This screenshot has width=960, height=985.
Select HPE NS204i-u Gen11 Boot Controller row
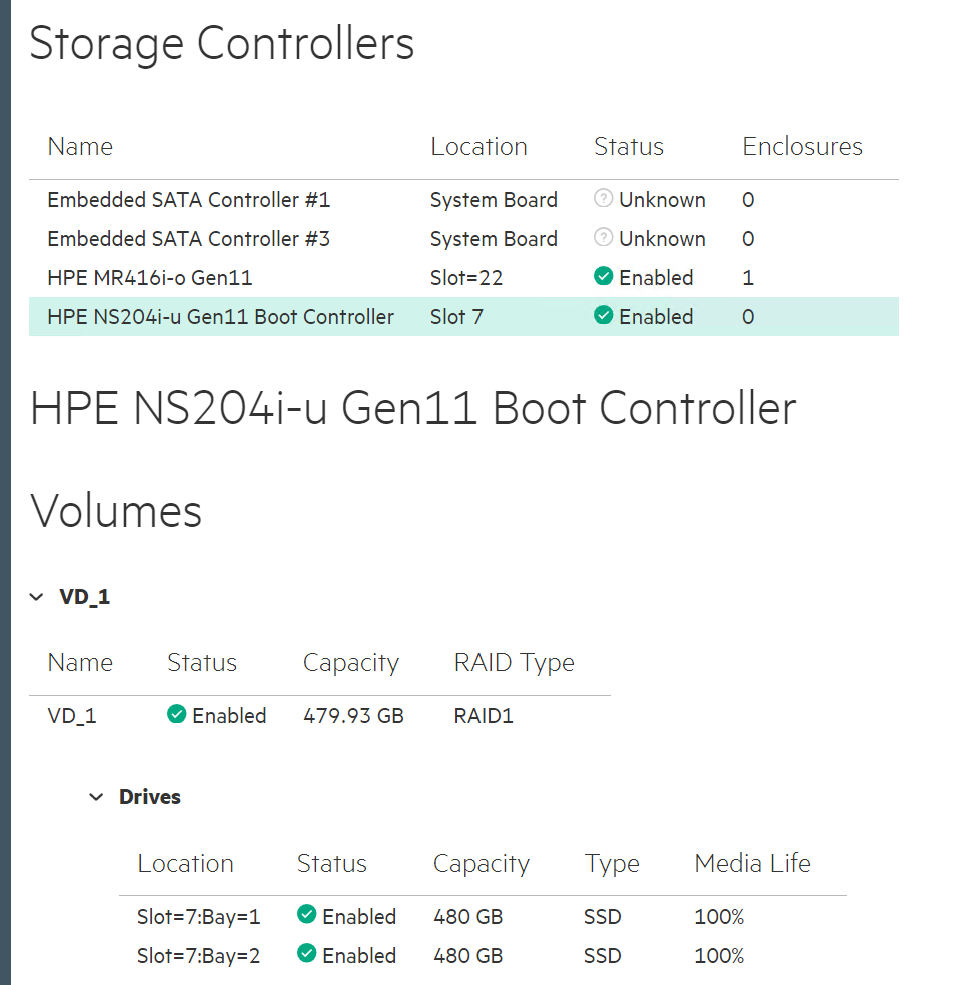pos(464,317)
